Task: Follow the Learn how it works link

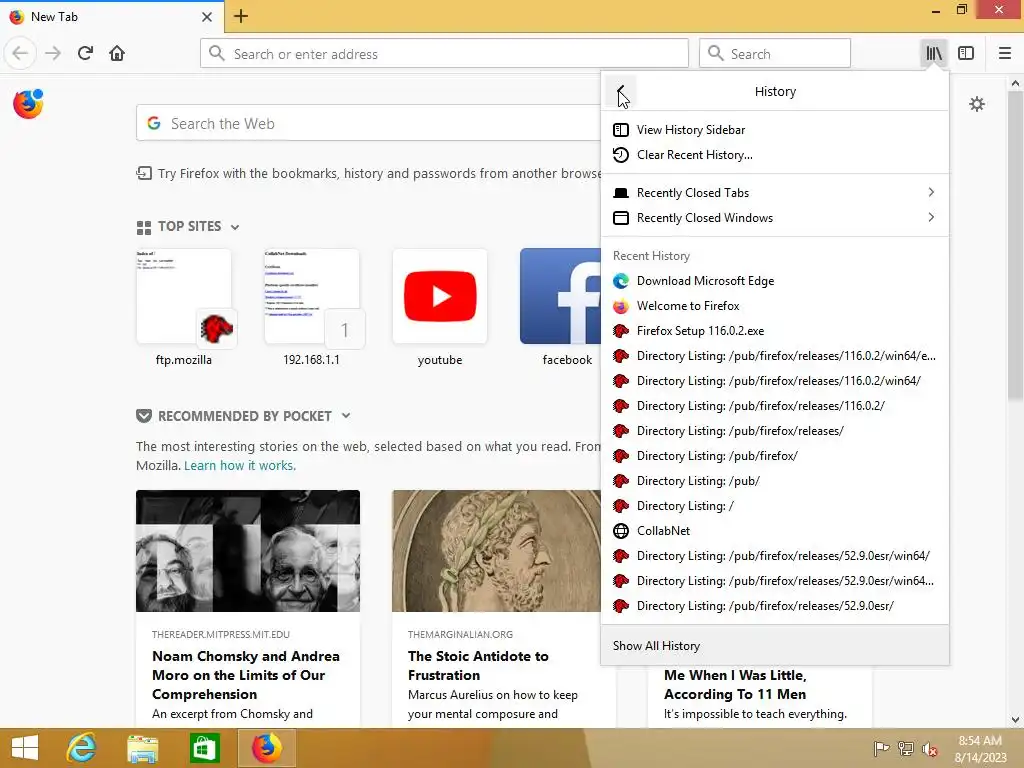Action: (240, 466)
